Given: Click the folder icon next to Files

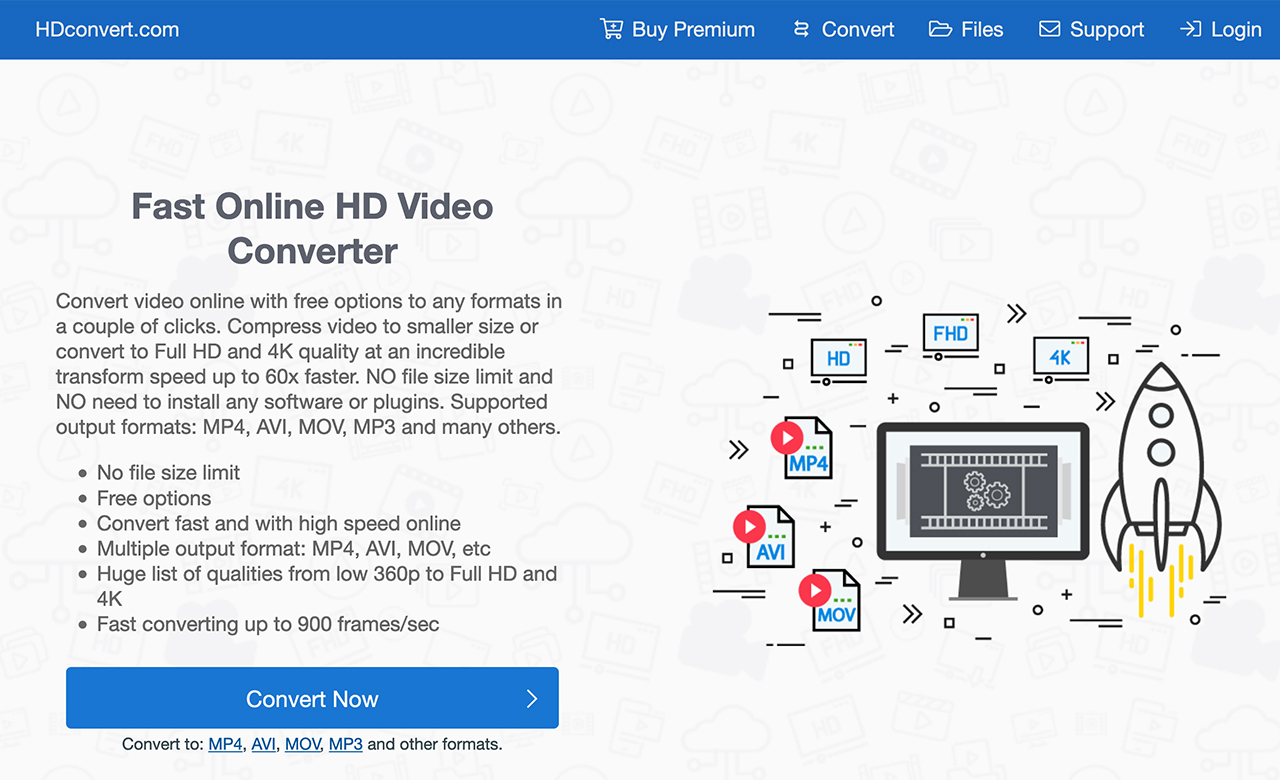Looking at the screenshot, I should pyautogui.click(x=941, y=29).
